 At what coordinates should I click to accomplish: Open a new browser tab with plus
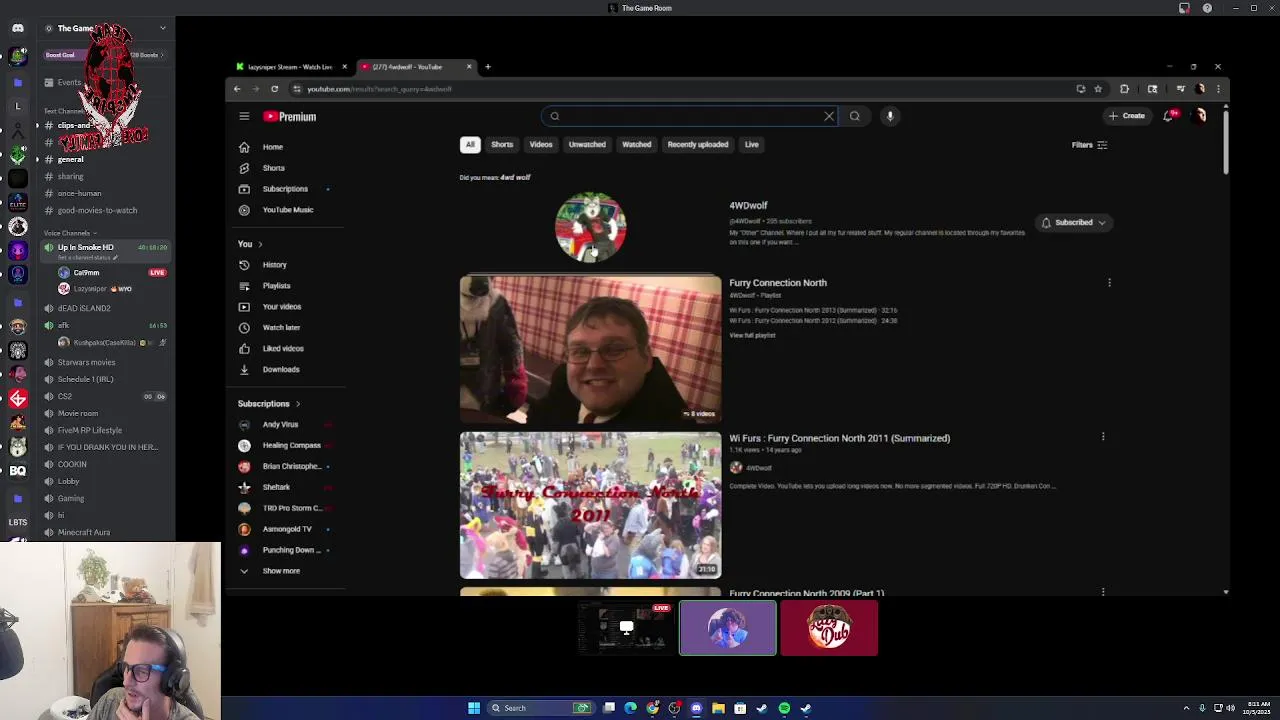pos(488,67)
